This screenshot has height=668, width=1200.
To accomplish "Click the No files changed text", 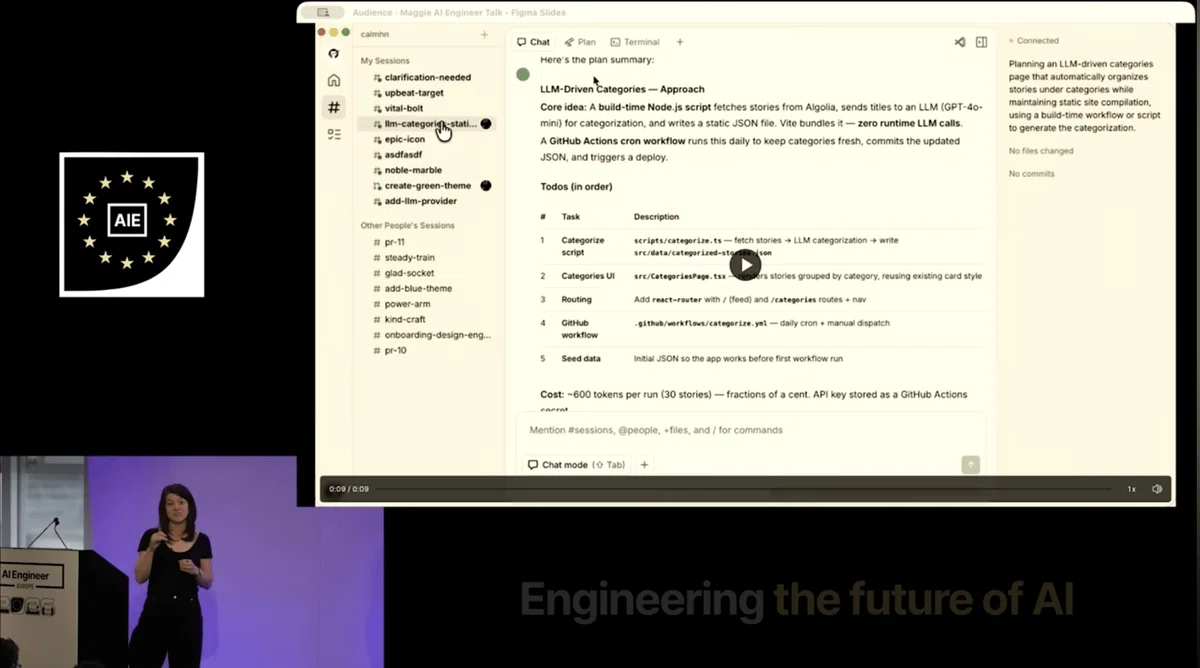I will point(1041,151).
